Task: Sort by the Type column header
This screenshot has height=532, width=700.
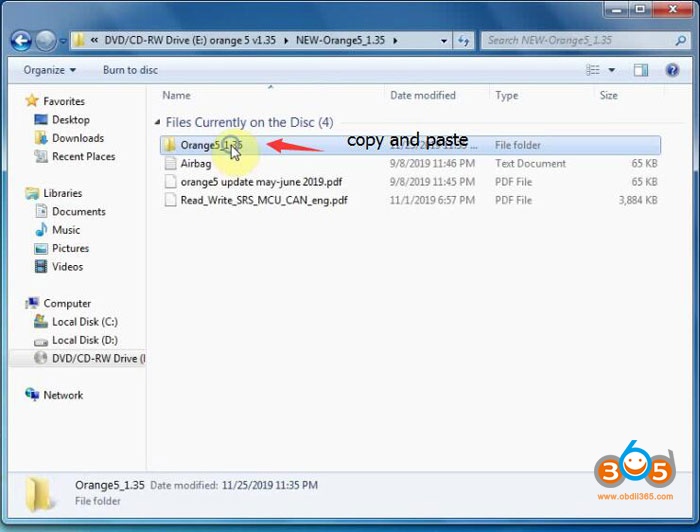Action: [507, 96]
